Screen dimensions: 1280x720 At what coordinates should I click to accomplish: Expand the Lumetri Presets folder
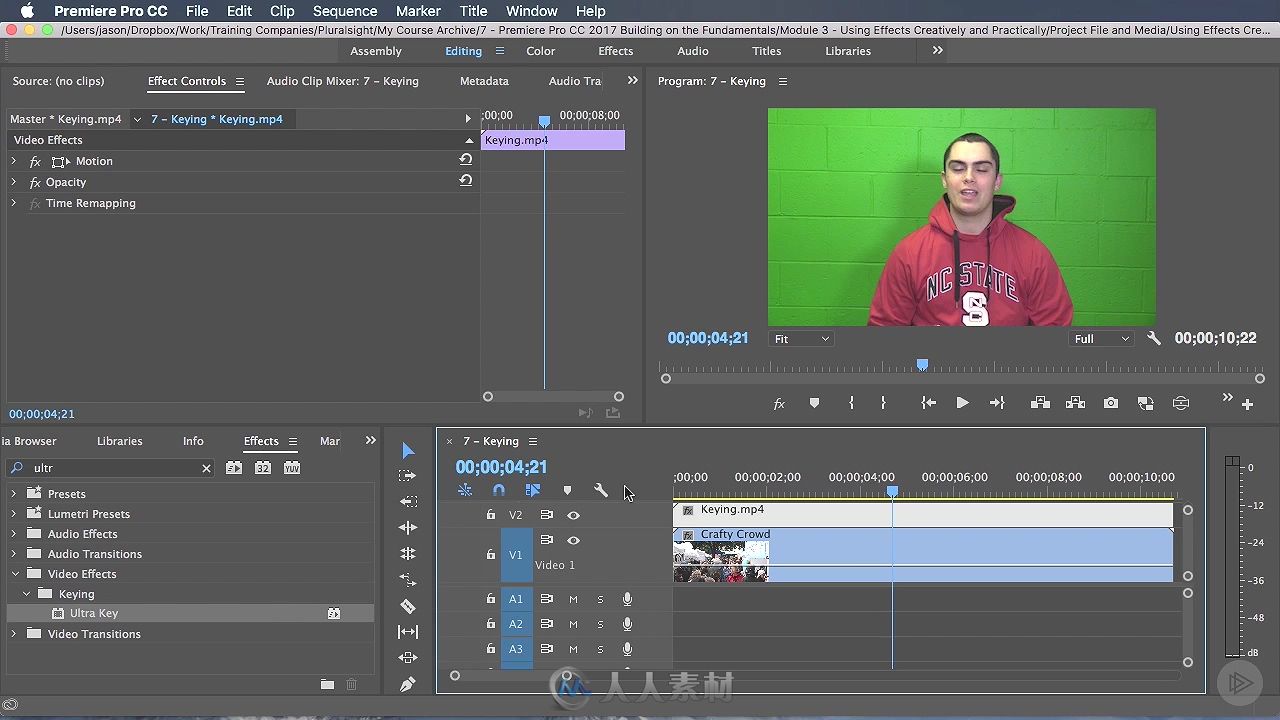(x=14, y=513)
